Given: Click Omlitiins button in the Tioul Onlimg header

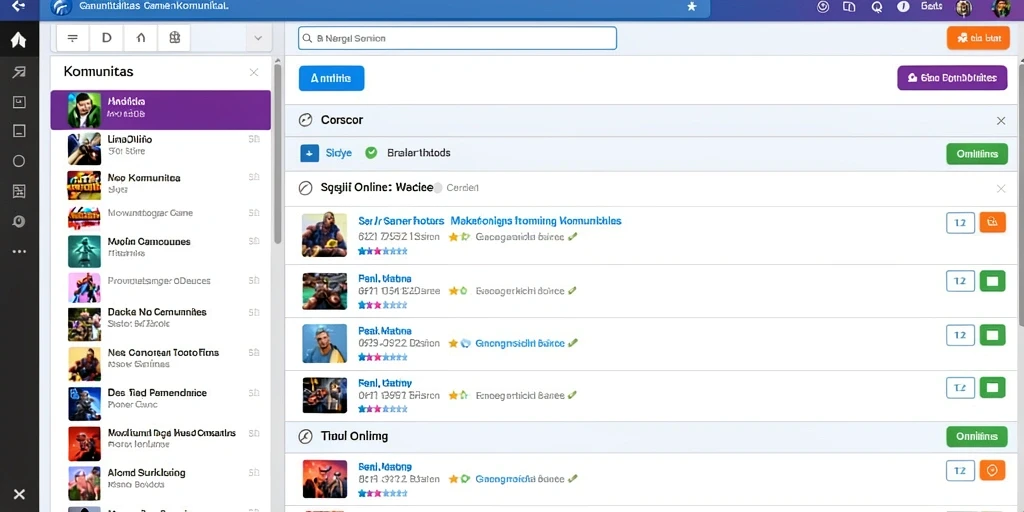Looking at the screenshot, I should 977,436.
